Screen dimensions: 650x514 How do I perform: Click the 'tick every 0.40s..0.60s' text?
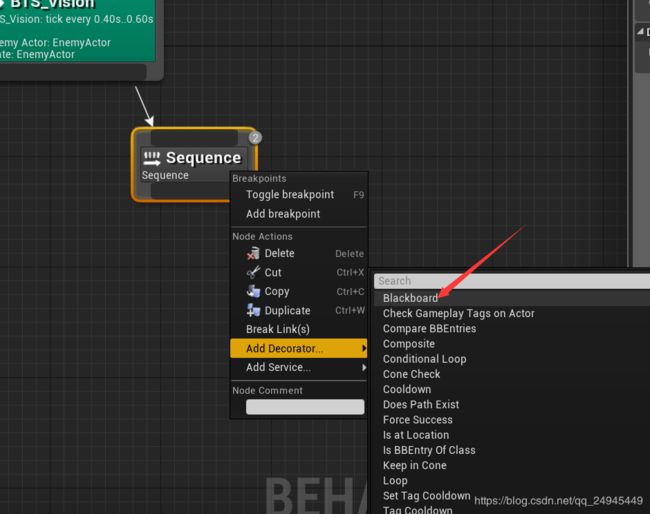pyautogui.click(x=99, y=19)
